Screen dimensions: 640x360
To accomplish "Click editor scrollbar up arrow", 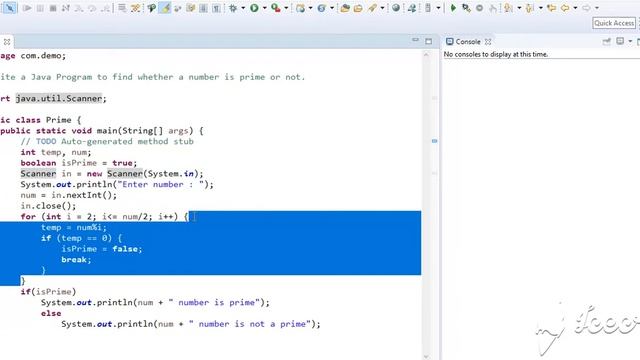I will [x=426, y=54].
